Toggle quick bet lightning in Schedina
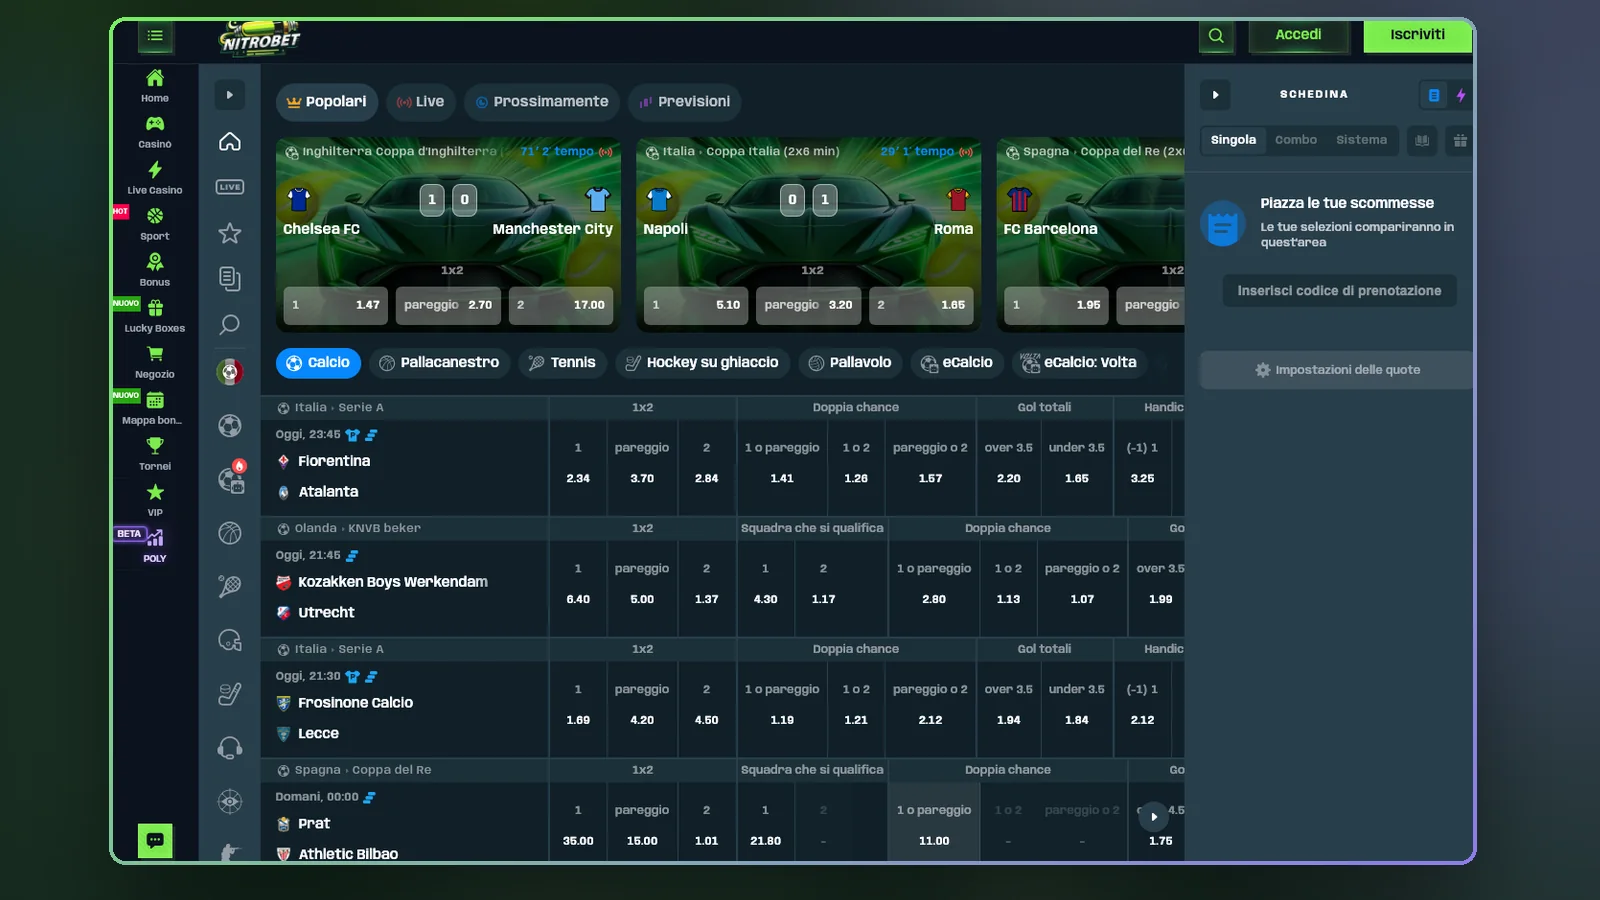The image size is (1600, 900). point(1461,95)
